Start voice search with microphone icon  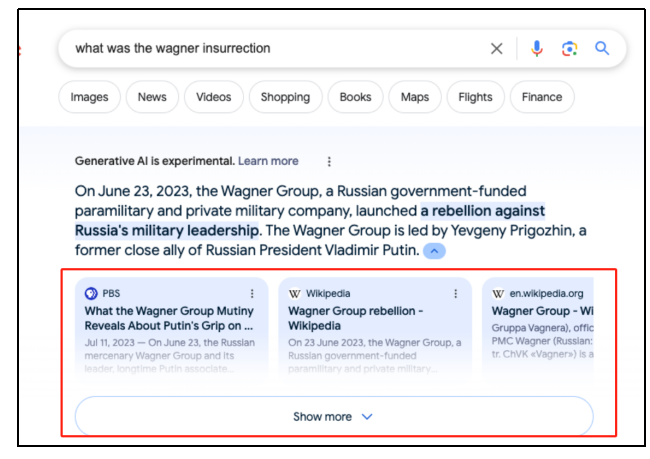coord(537,48)
